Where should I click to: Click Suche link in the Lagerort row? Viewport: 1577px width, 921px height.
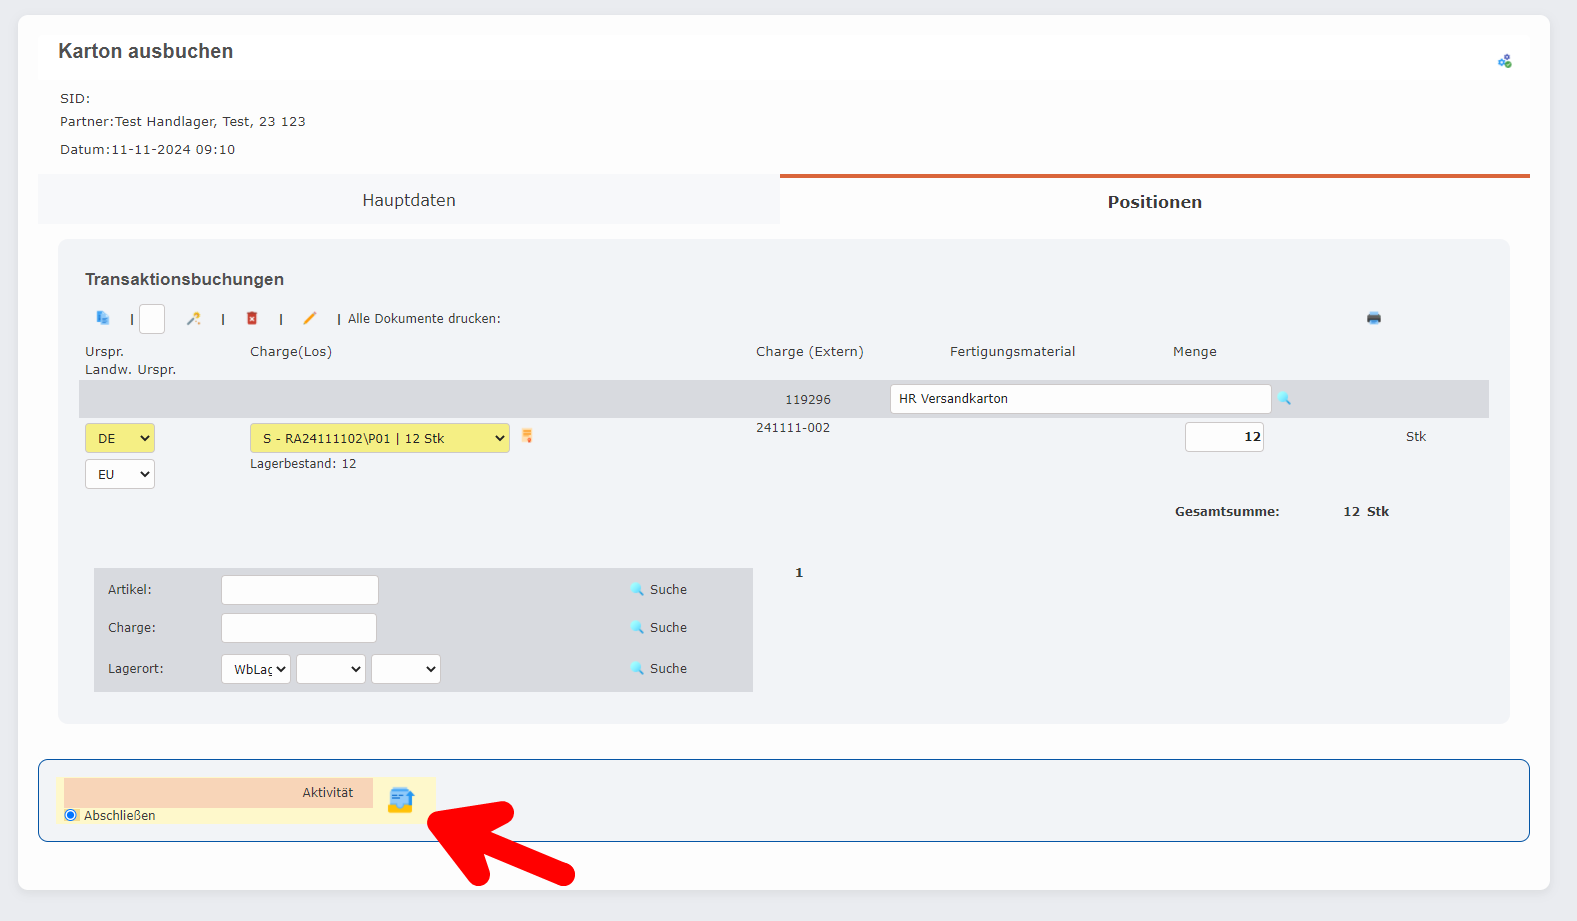tap(667, 669)
